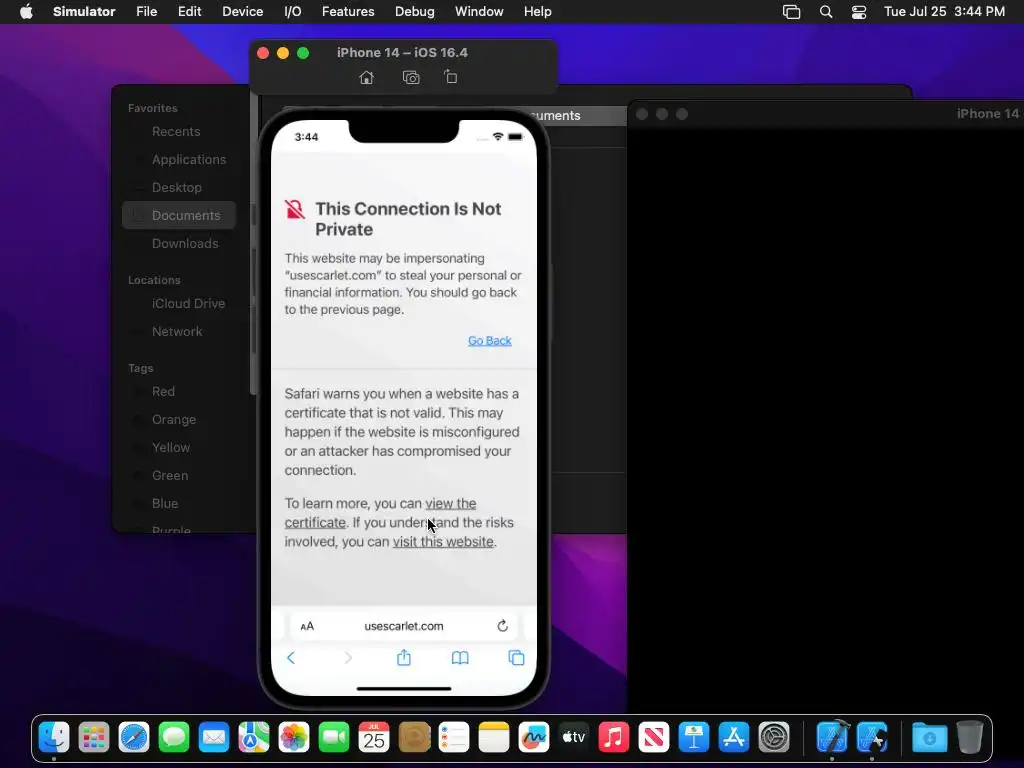The height and width of the screenshot is (768, 1024).
Task: Tap the Safari share icon
Action: [x=404, y=657]
